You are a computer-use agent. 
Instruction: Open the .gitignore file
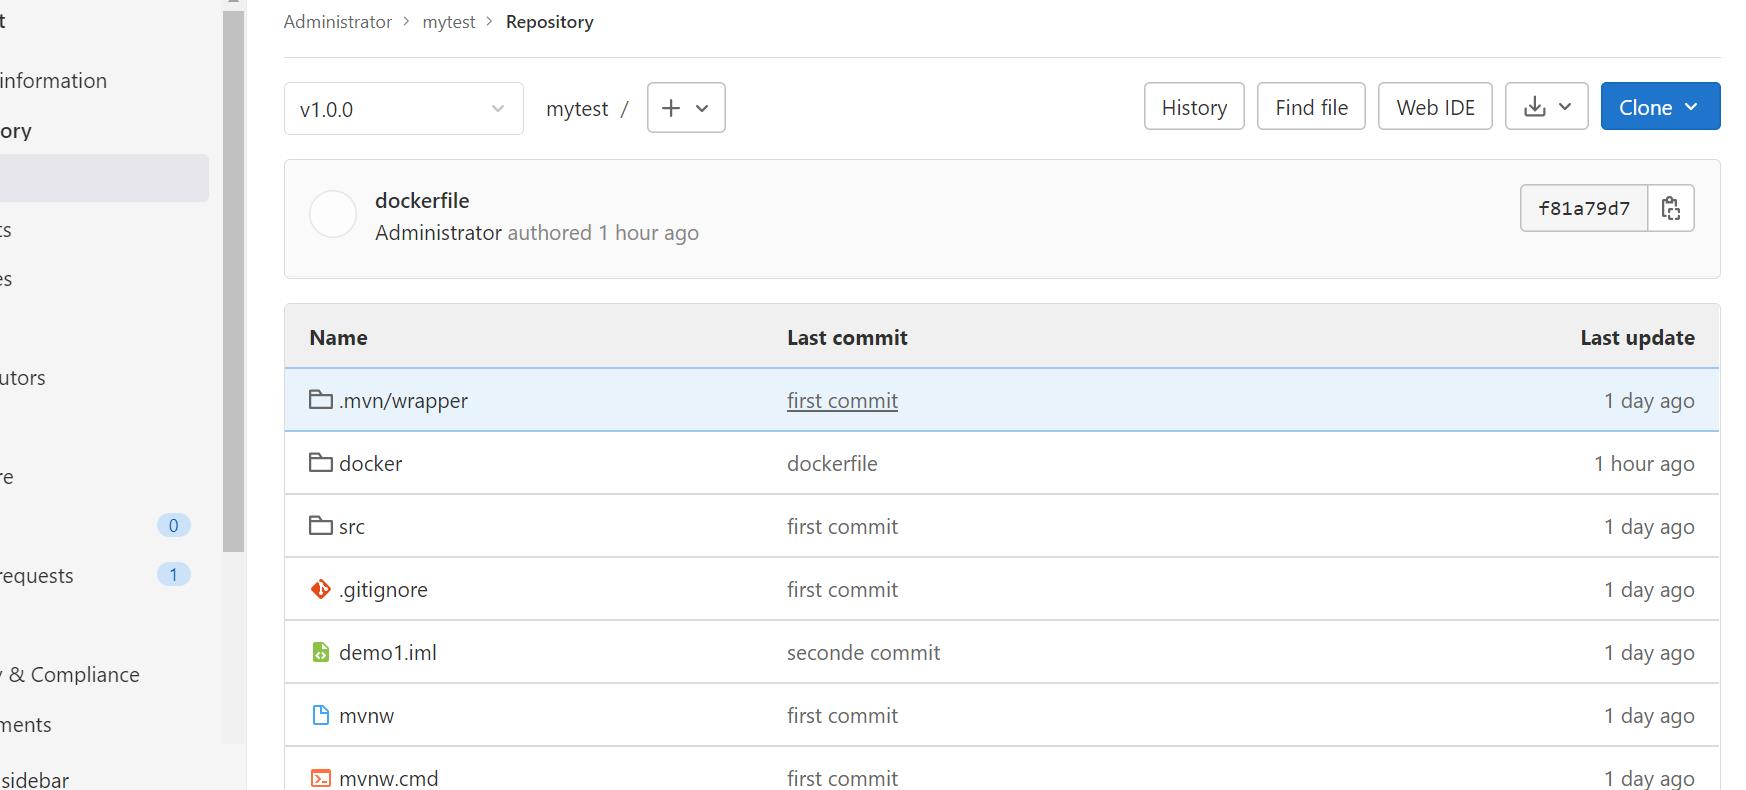click(x=383, y=590)
